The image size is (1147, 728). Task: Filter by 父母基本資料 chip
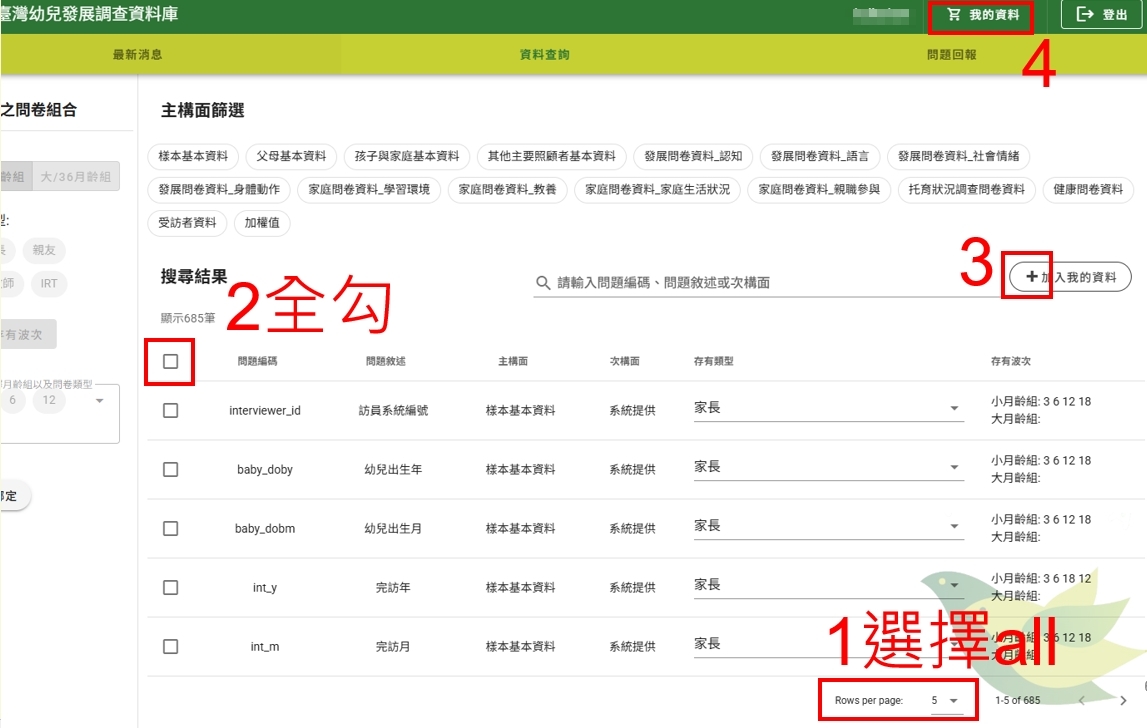291,156
